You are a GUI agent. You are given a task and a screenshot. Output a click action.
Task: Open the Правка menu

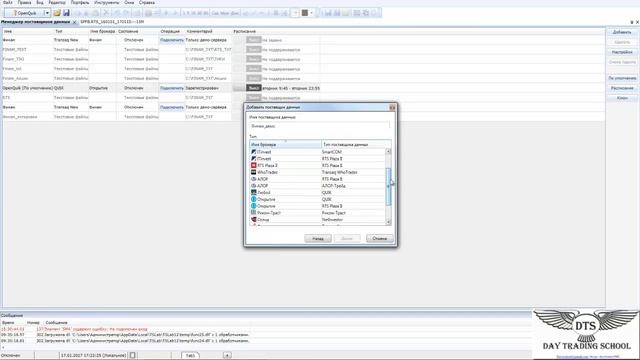tap(24, 2)
